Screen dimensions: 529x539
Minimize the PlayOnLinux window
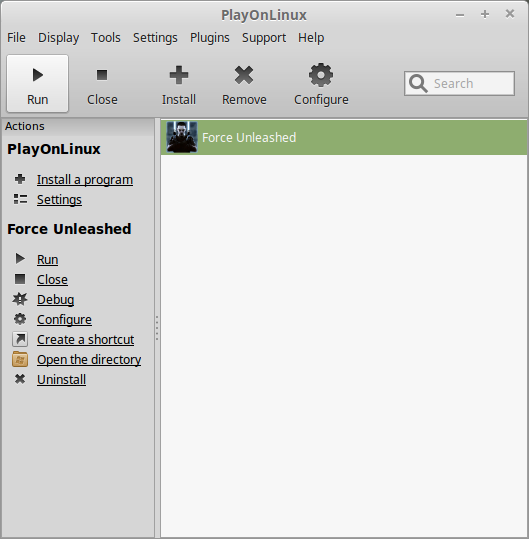(x=460, y=15)
